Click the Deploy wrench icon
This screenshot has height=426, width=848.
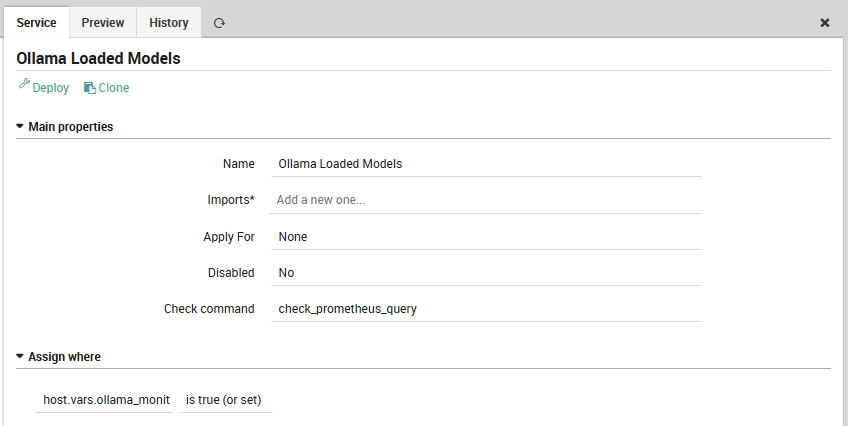point(25,87)
